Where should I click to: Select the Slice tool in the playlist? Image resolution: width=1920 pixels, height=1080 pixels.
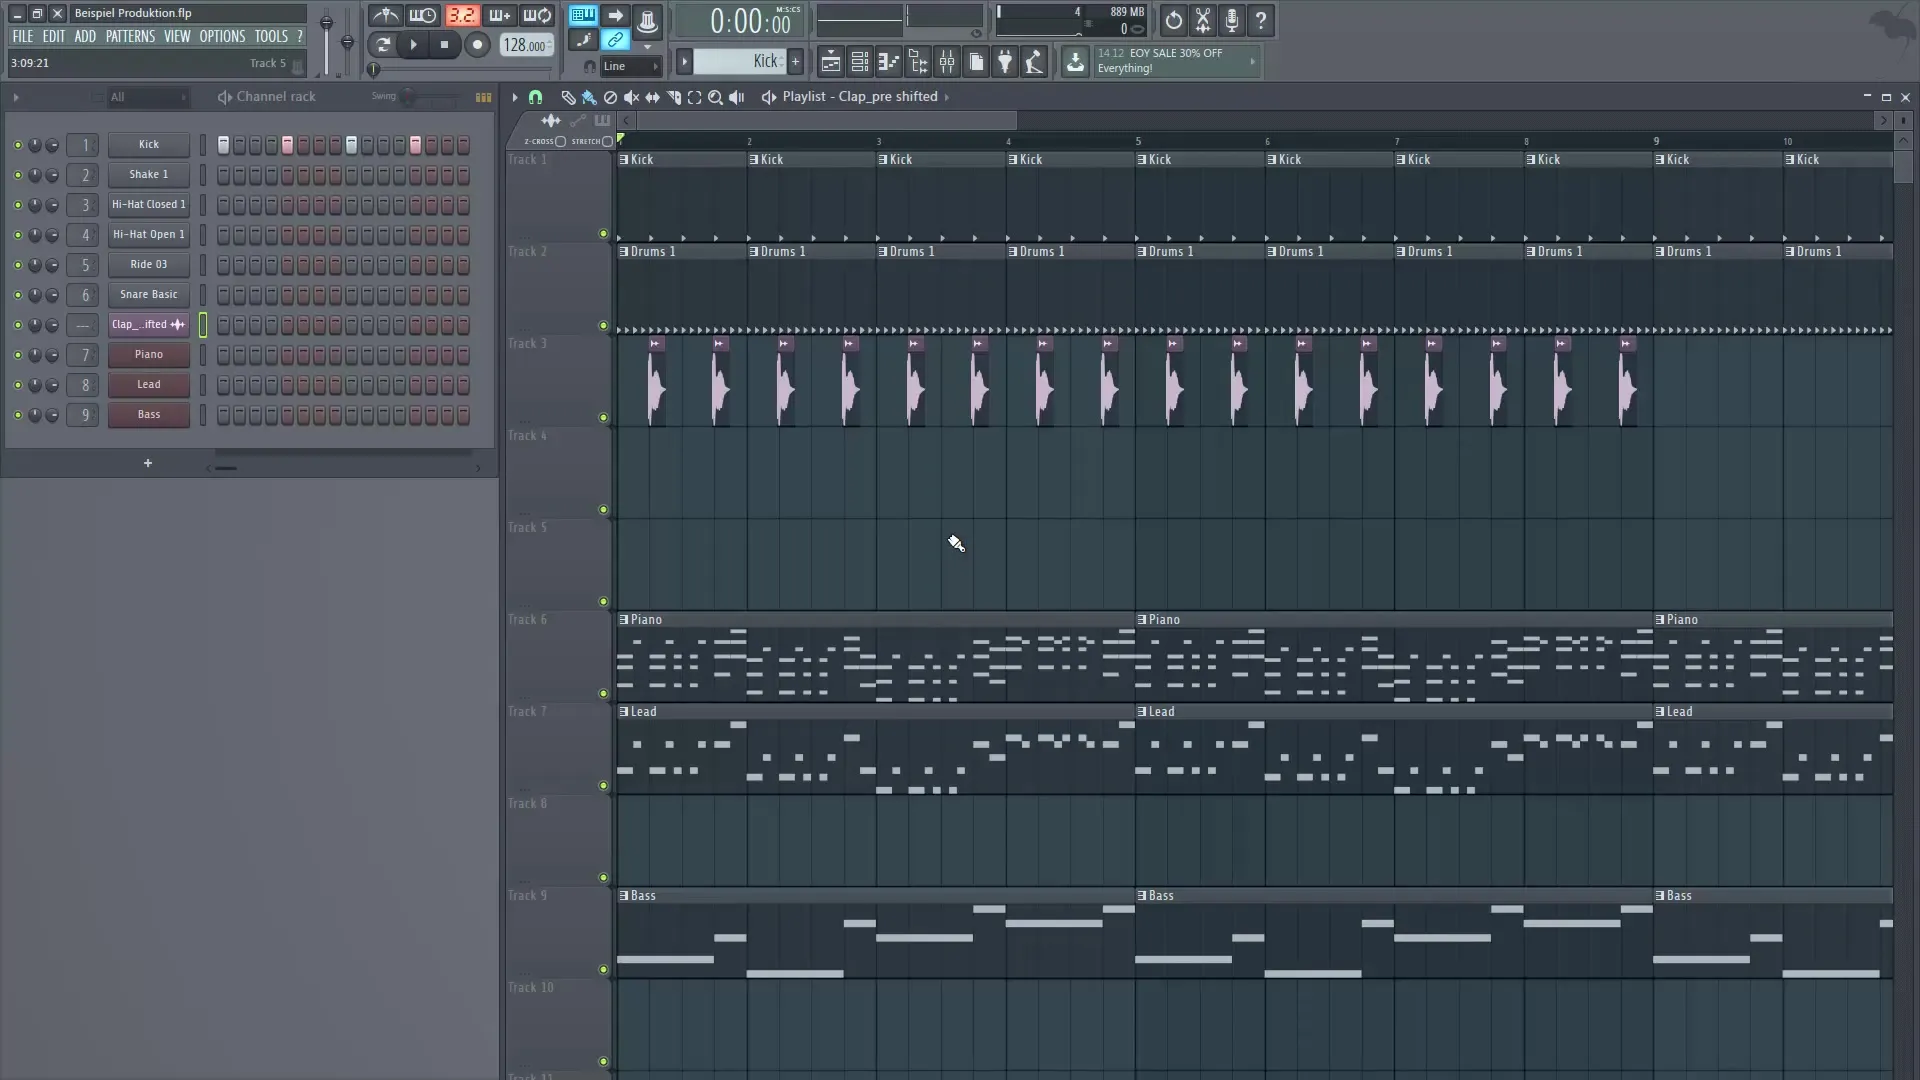[674, 97]
